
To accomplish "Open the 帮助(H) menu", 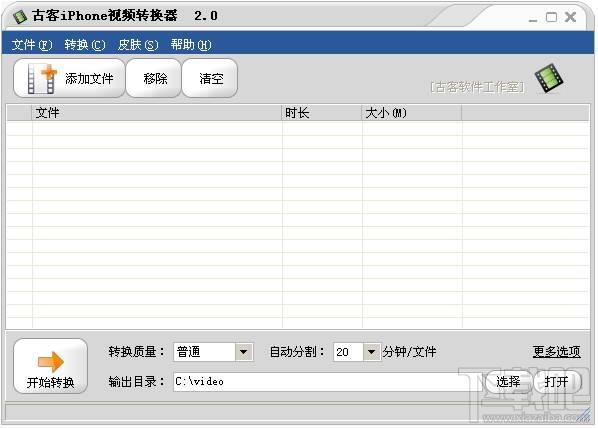I will 191,45.
